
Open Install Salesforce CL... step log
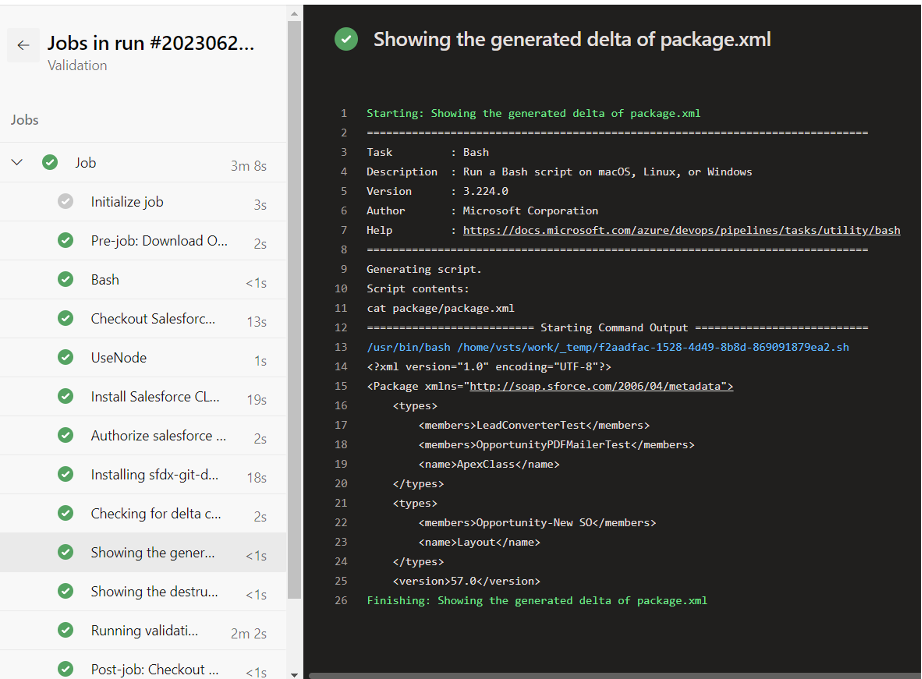143,396
